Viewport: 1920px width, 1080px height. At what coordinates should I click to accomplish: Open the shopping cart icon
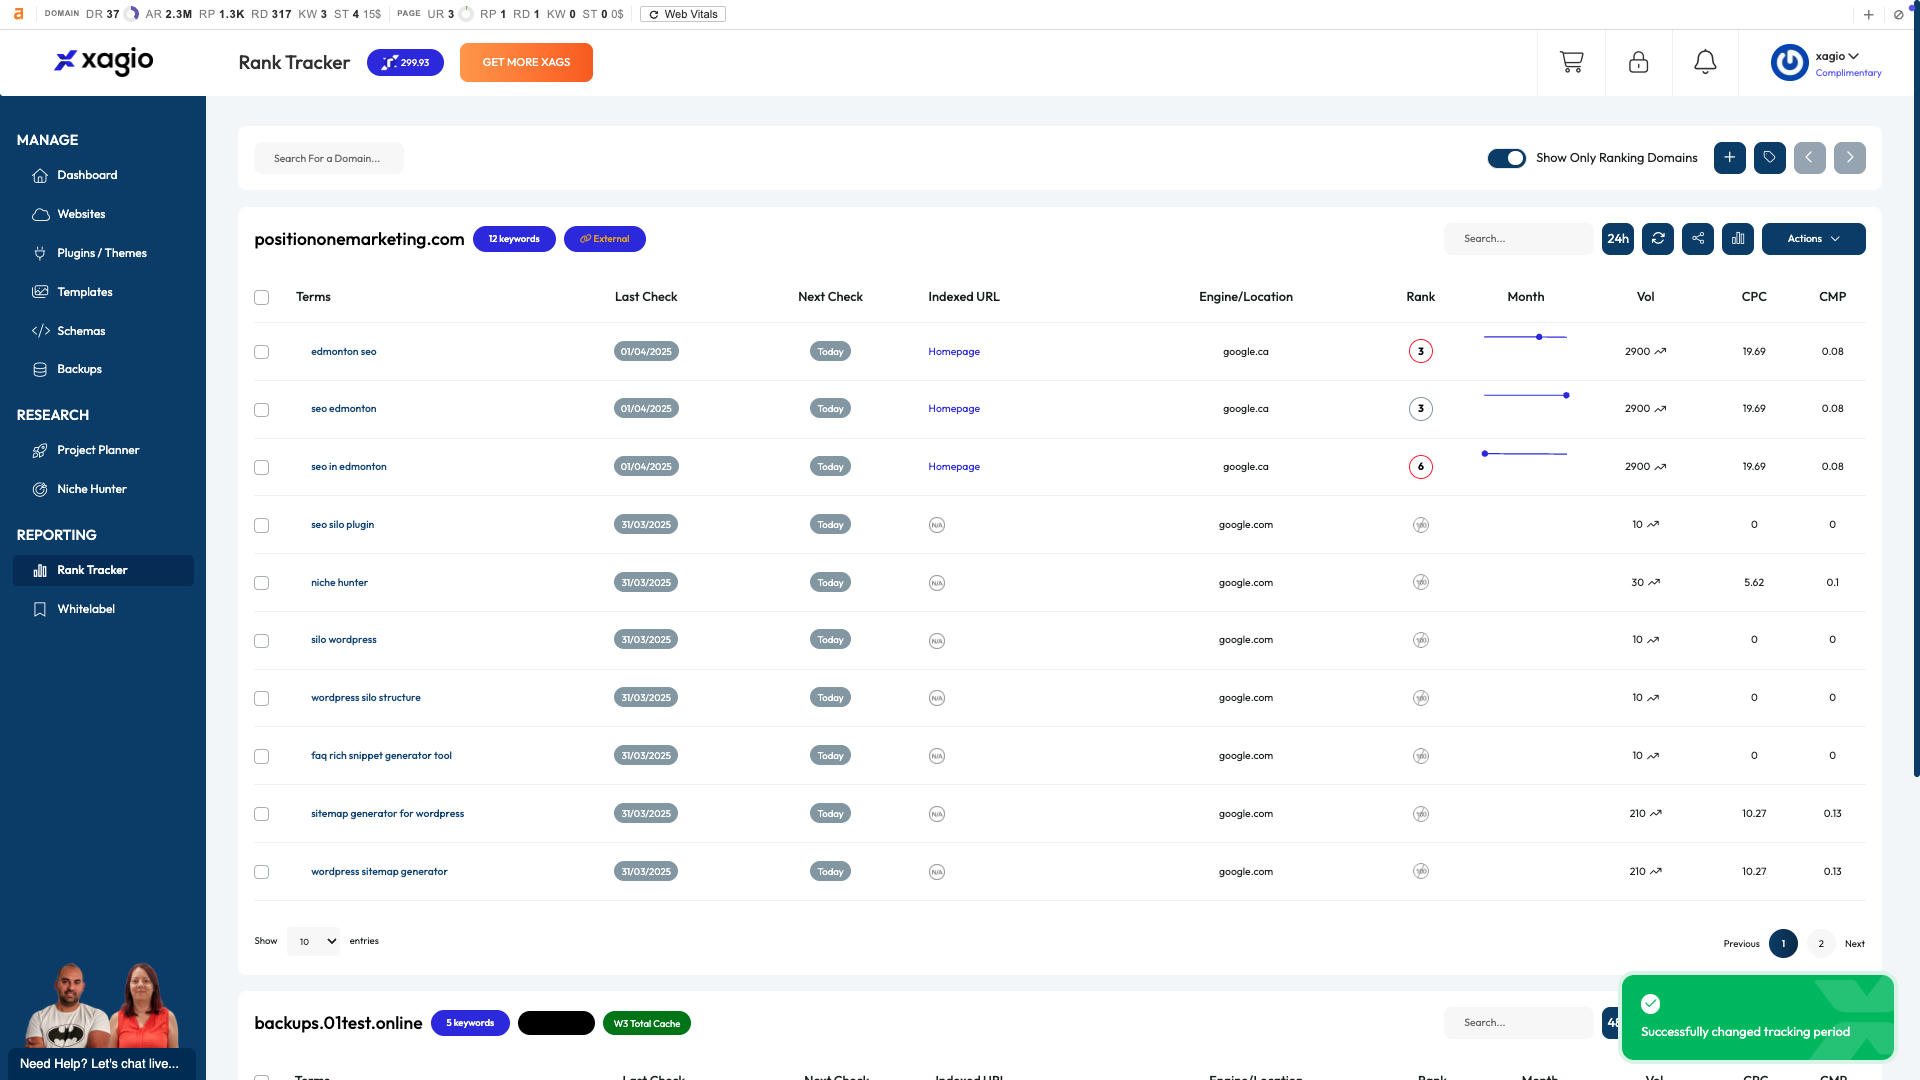(x=1571, y=62)
